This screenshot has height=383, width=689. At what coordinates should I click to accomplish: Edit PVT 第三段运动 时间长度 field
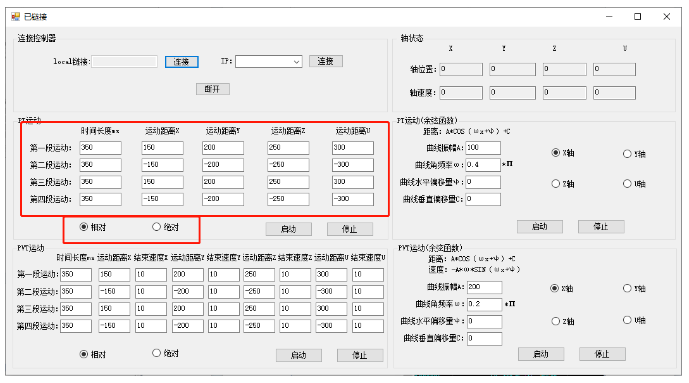point(76,309)
